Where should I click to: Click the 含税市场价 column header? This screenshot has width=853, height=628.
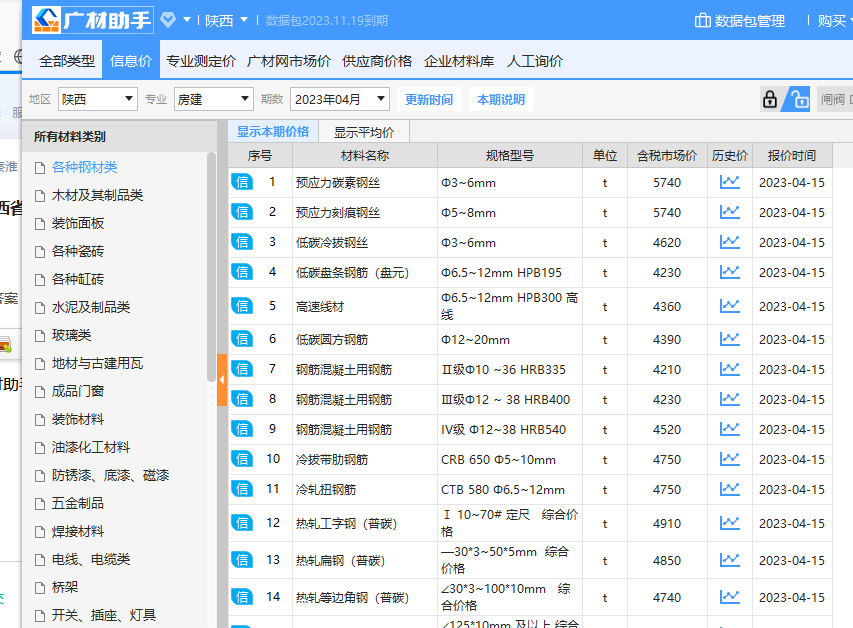coord(667,156)
